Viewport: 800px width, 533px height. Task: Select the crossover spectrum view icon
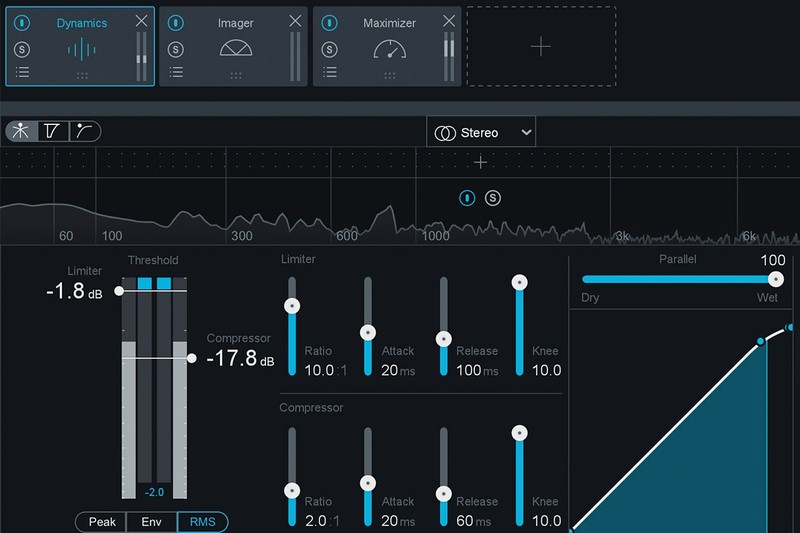point(21,131)
